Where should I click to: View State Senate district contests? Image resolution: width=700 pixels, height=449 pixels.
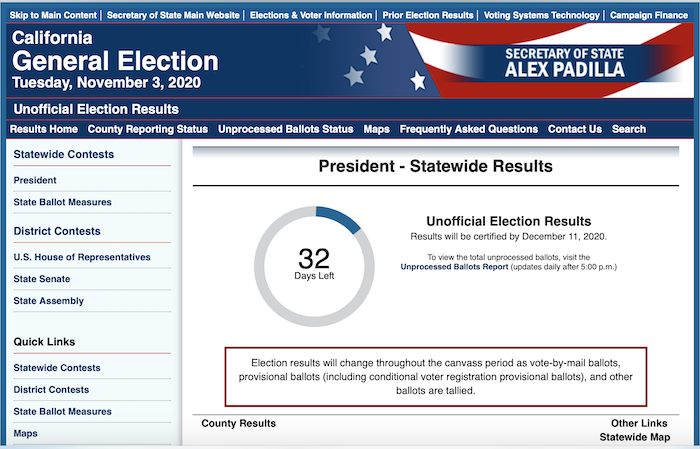tap(42, 279)
